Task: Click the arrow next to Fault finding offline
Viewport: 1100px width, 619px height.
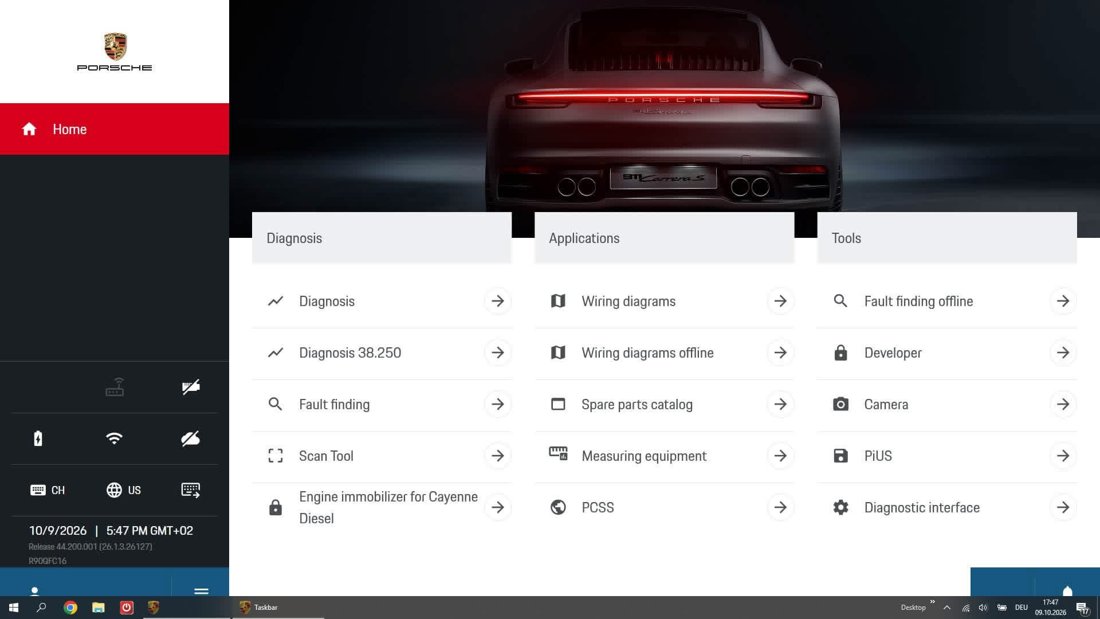Action: tap(1063, 301)
